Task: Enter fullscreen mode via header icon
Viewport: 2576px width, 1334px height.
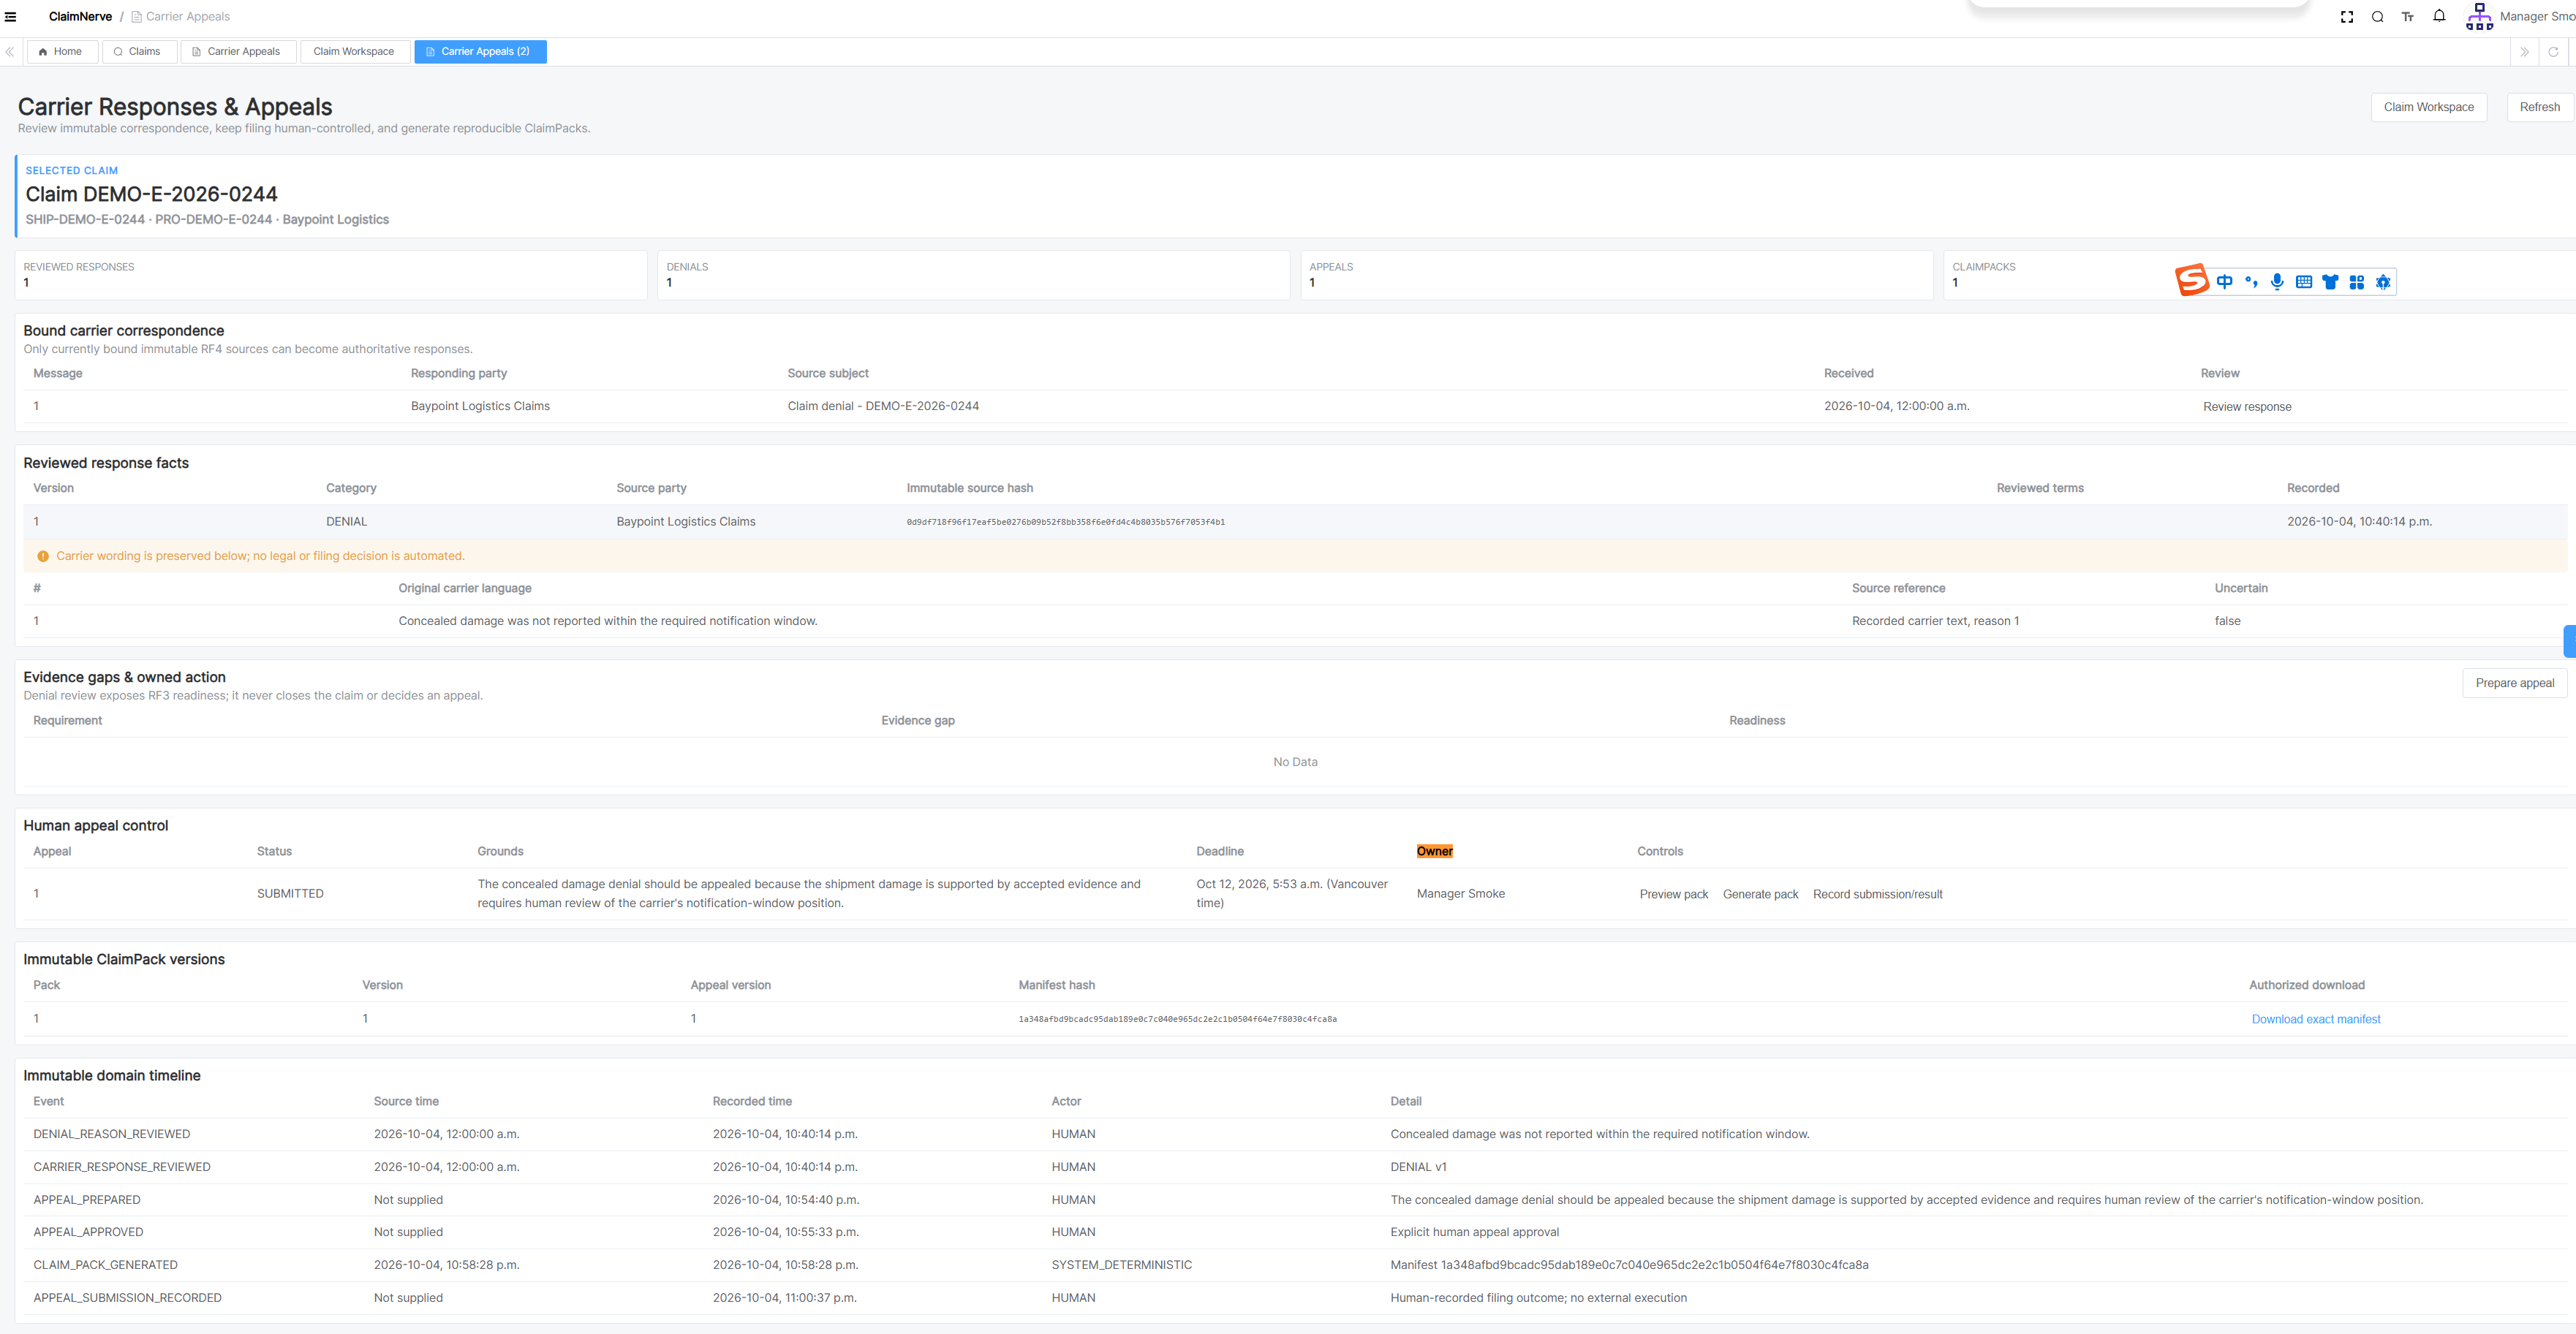Action: (2347, 17)
